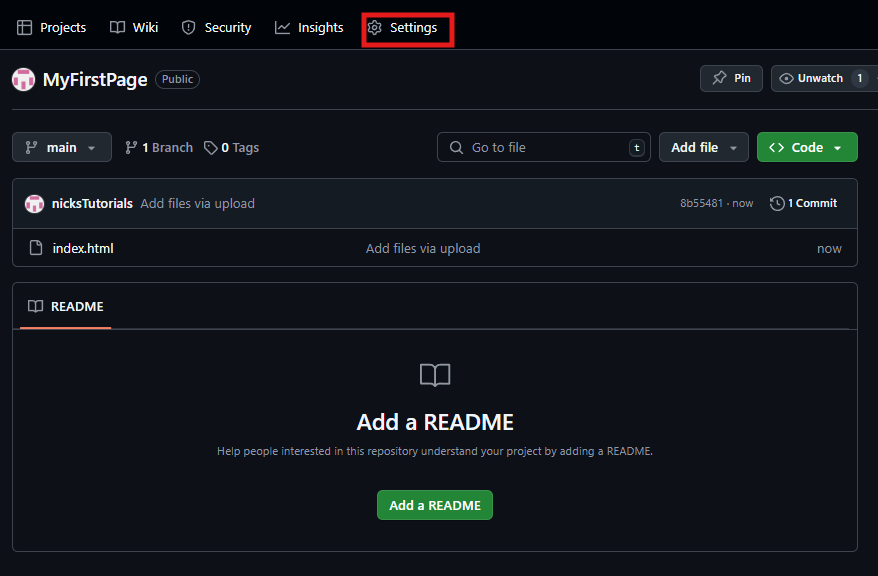The height and width of the screenshot is (576, 878).
Task: Open the Wiki tab
Action: (134, 27)
